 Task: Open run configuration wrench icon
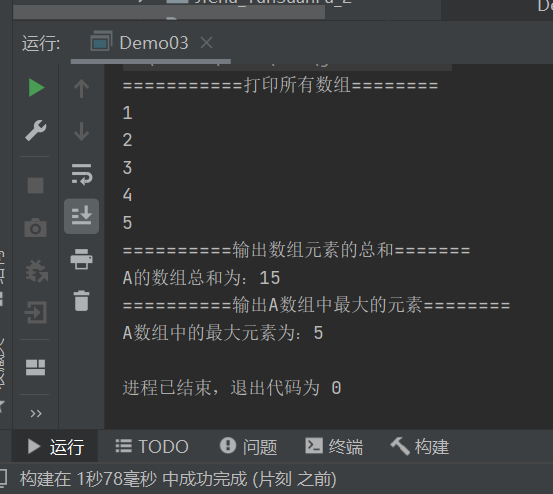pos(36,130)
